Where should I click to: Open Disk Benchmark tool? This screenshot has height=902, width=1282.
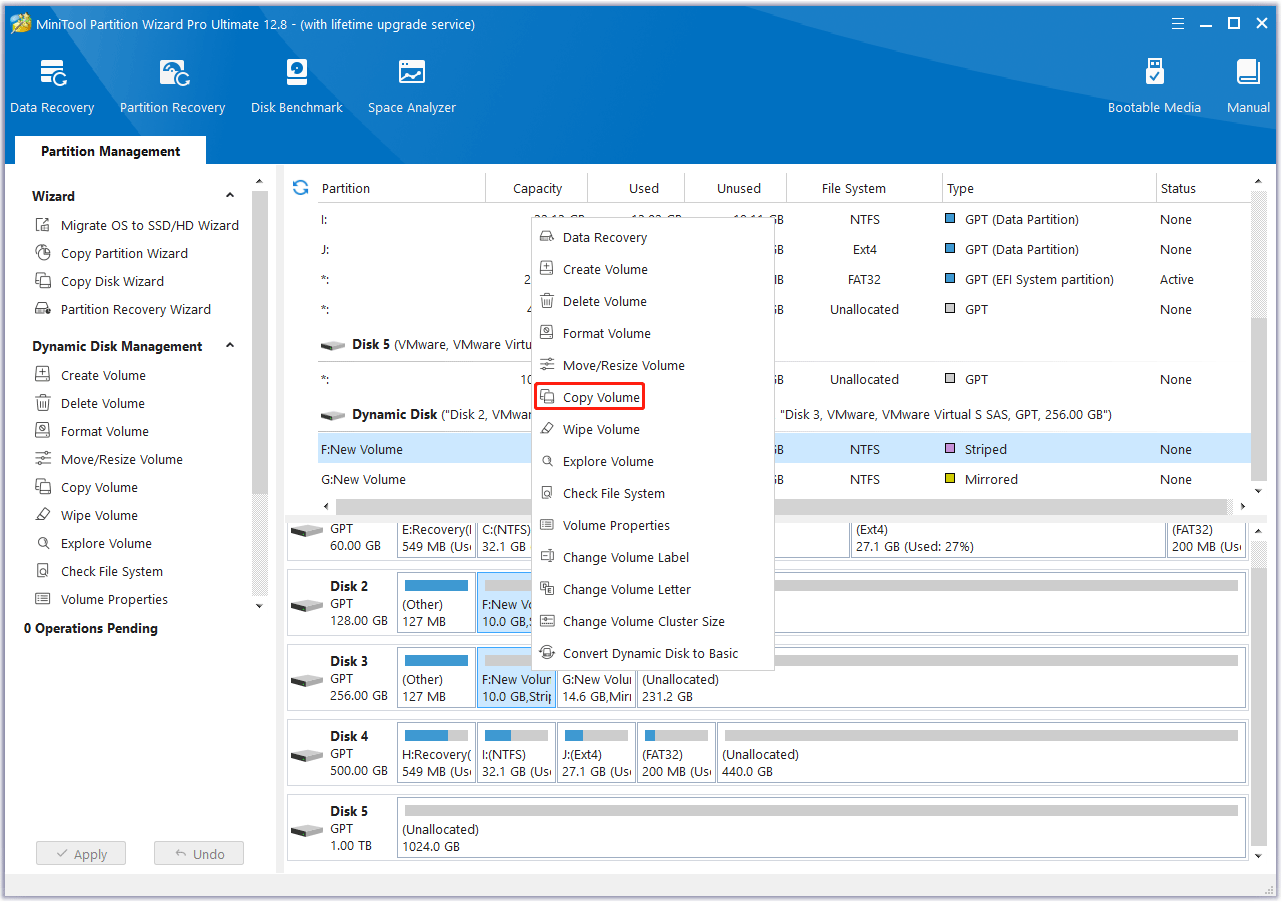(297, 86)
